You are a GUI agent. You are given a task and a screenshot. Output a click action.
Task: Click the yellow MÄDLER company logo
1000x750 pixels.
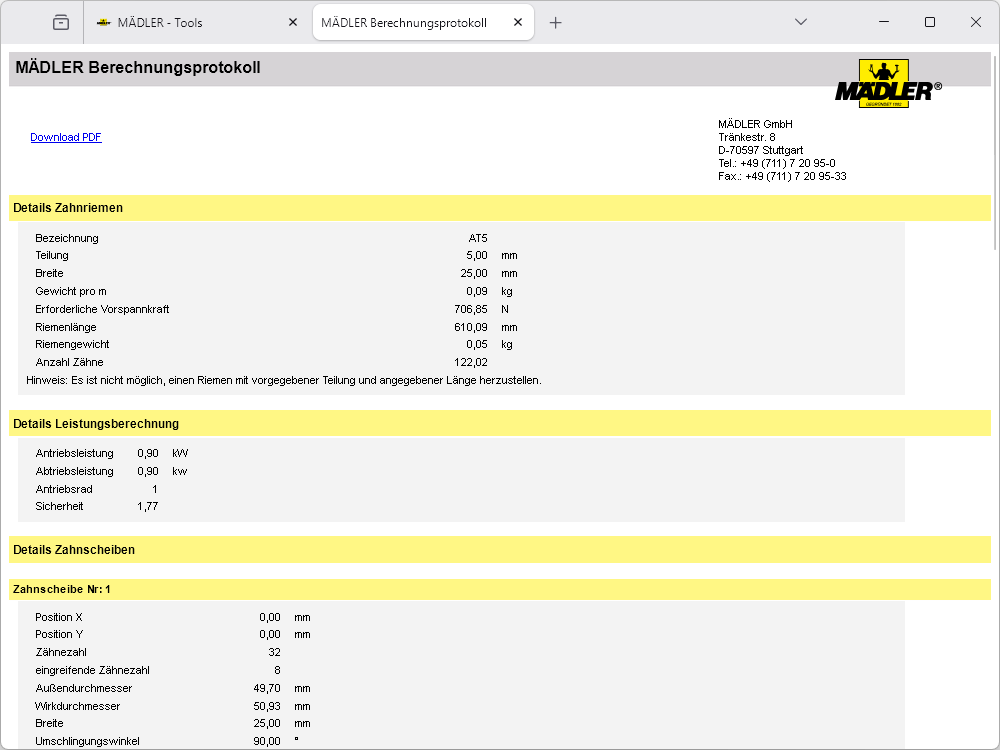884,83
